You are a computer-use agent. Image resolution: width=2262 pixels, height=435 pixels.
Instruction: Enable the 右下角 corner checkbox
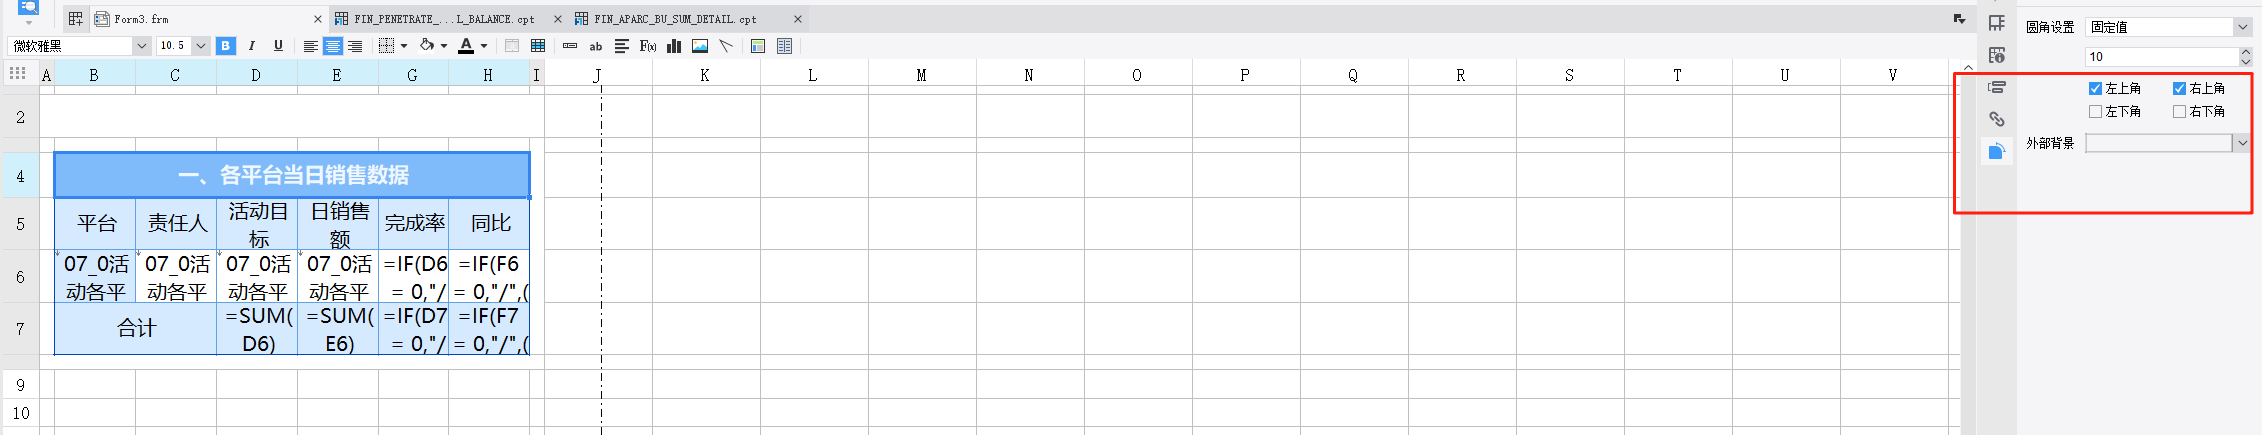pyautogui.click(x=2180, y=112)
